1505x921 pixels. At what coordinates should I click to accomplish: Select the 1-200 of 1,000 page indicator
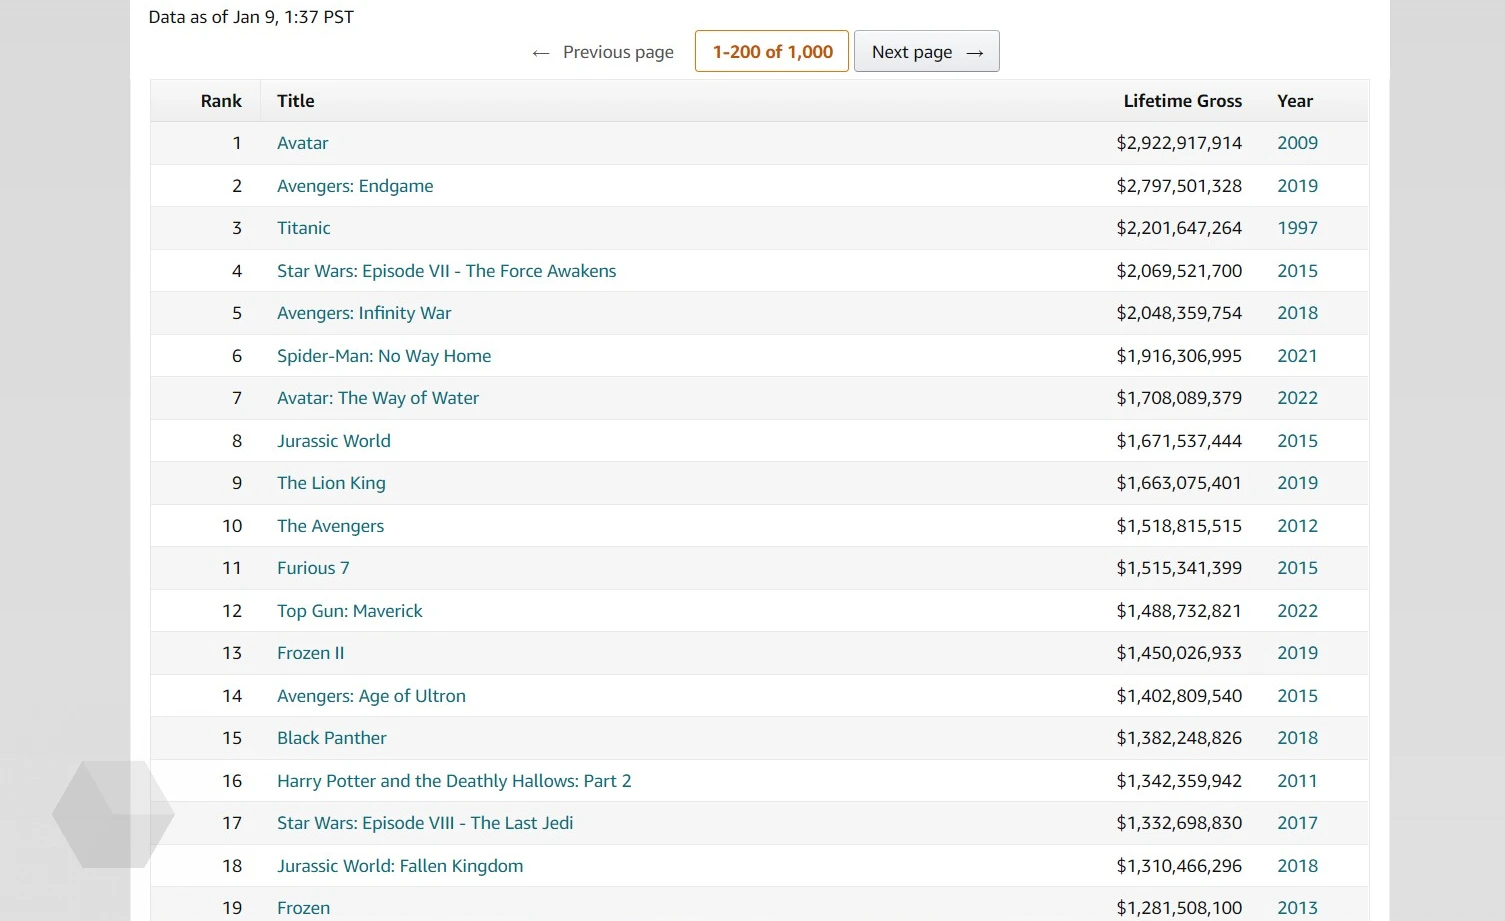[x=772, y=51]
